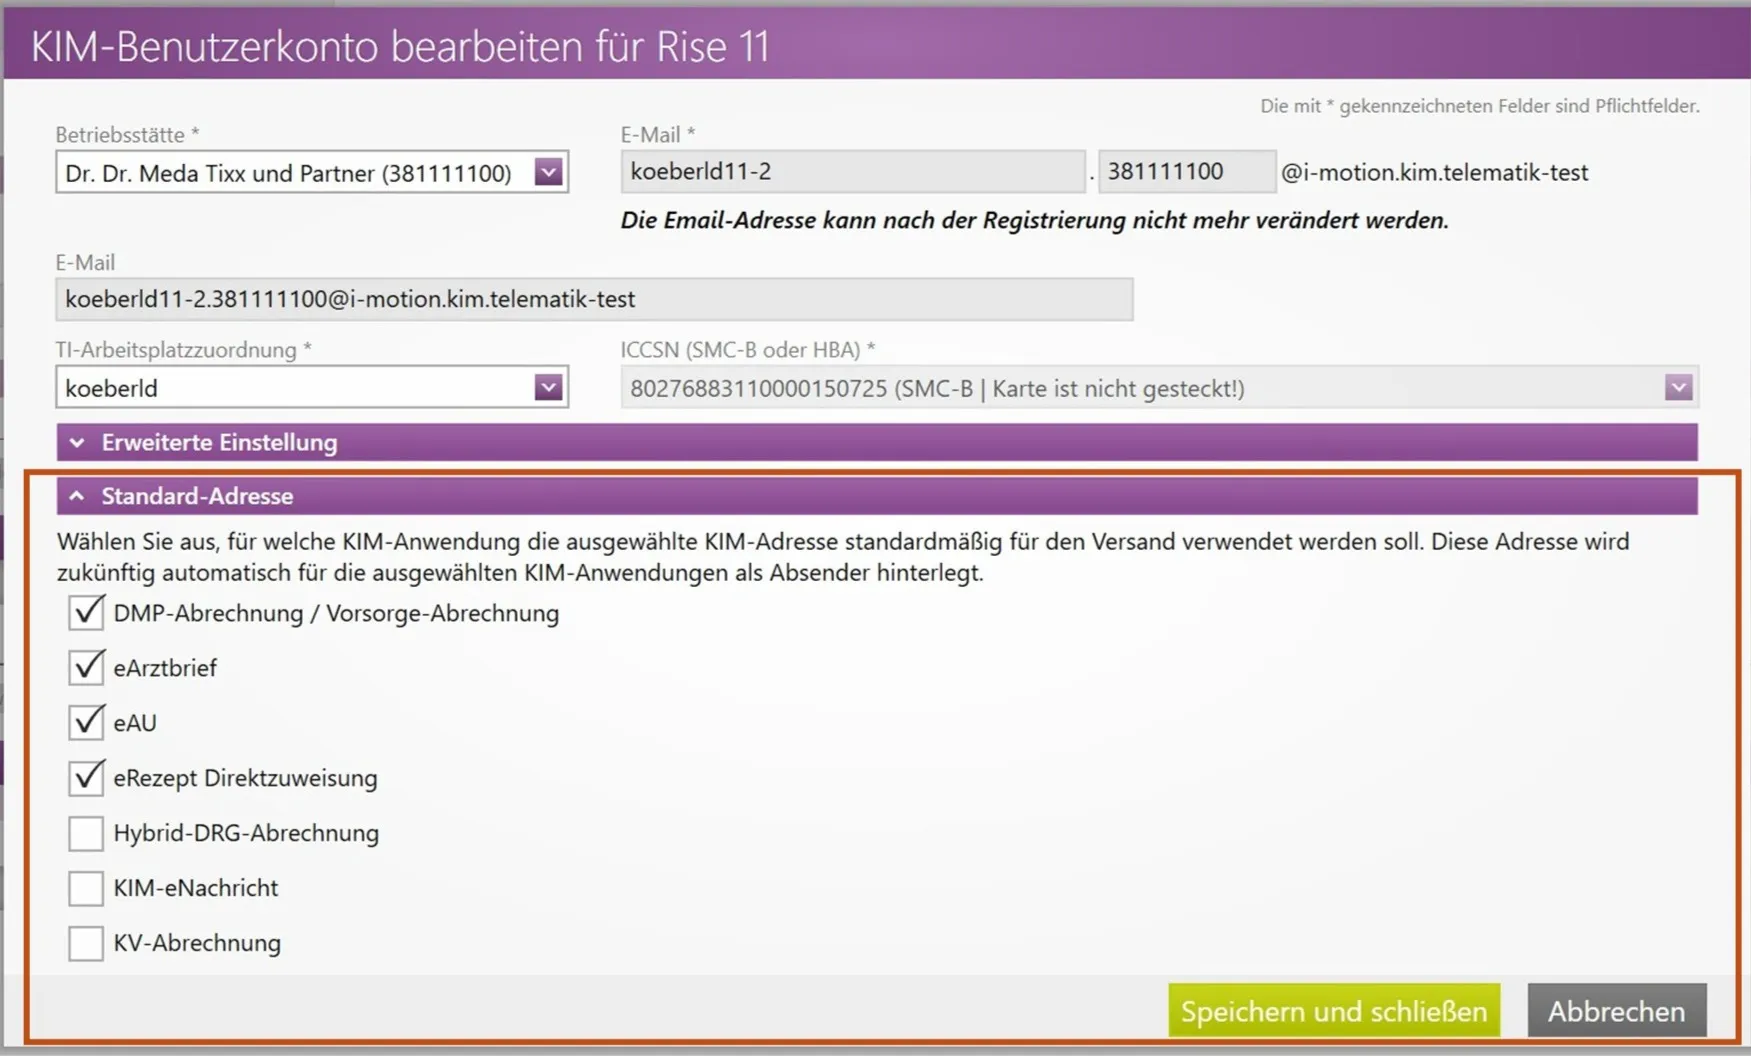The width and height of the screenshot is (1751, 1057).
Task: Click Speichern und schließen button
Action: click(1333, 1011)
